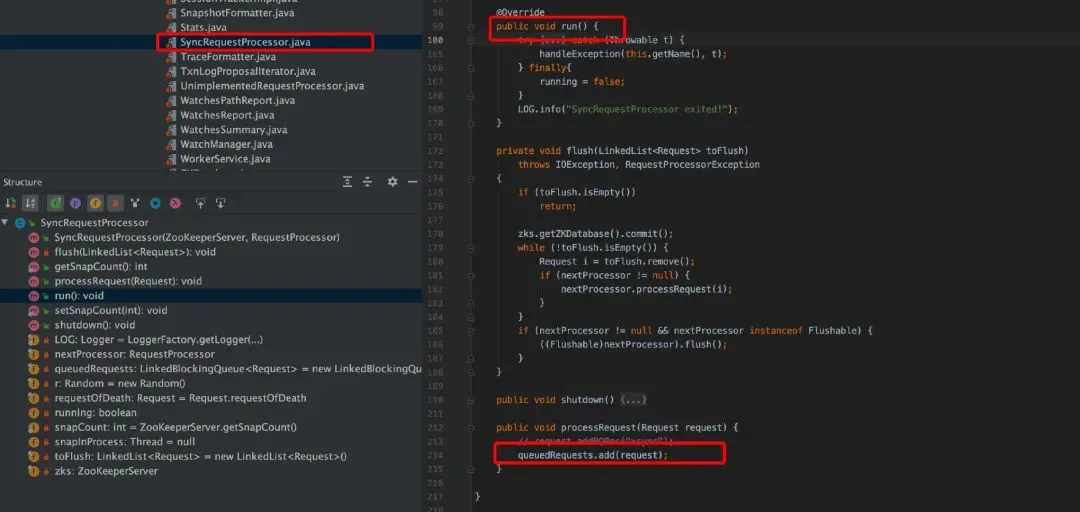1080x512 pixels.
Task: Toggle Show Non-Public red lock icon
Action: coord(115,203)
